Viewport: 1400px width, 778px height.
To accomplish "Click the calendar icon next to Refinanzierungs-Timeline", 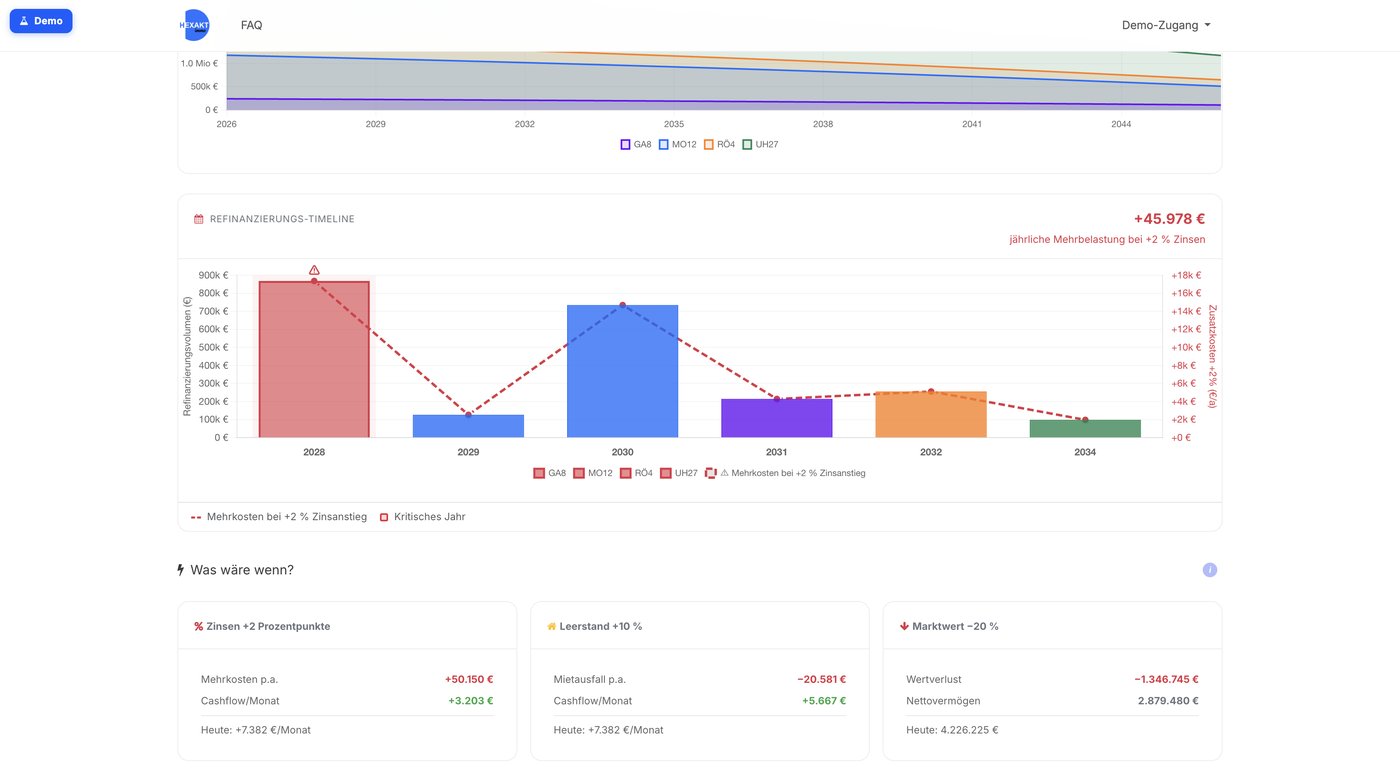I will pyautogui.click(x=199, y=219).
